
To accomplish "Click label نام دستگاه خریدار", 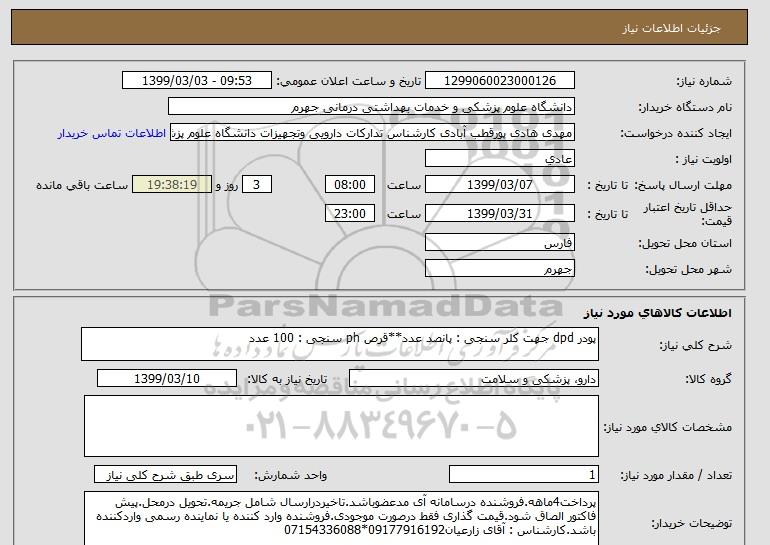I will coord(685,108).
